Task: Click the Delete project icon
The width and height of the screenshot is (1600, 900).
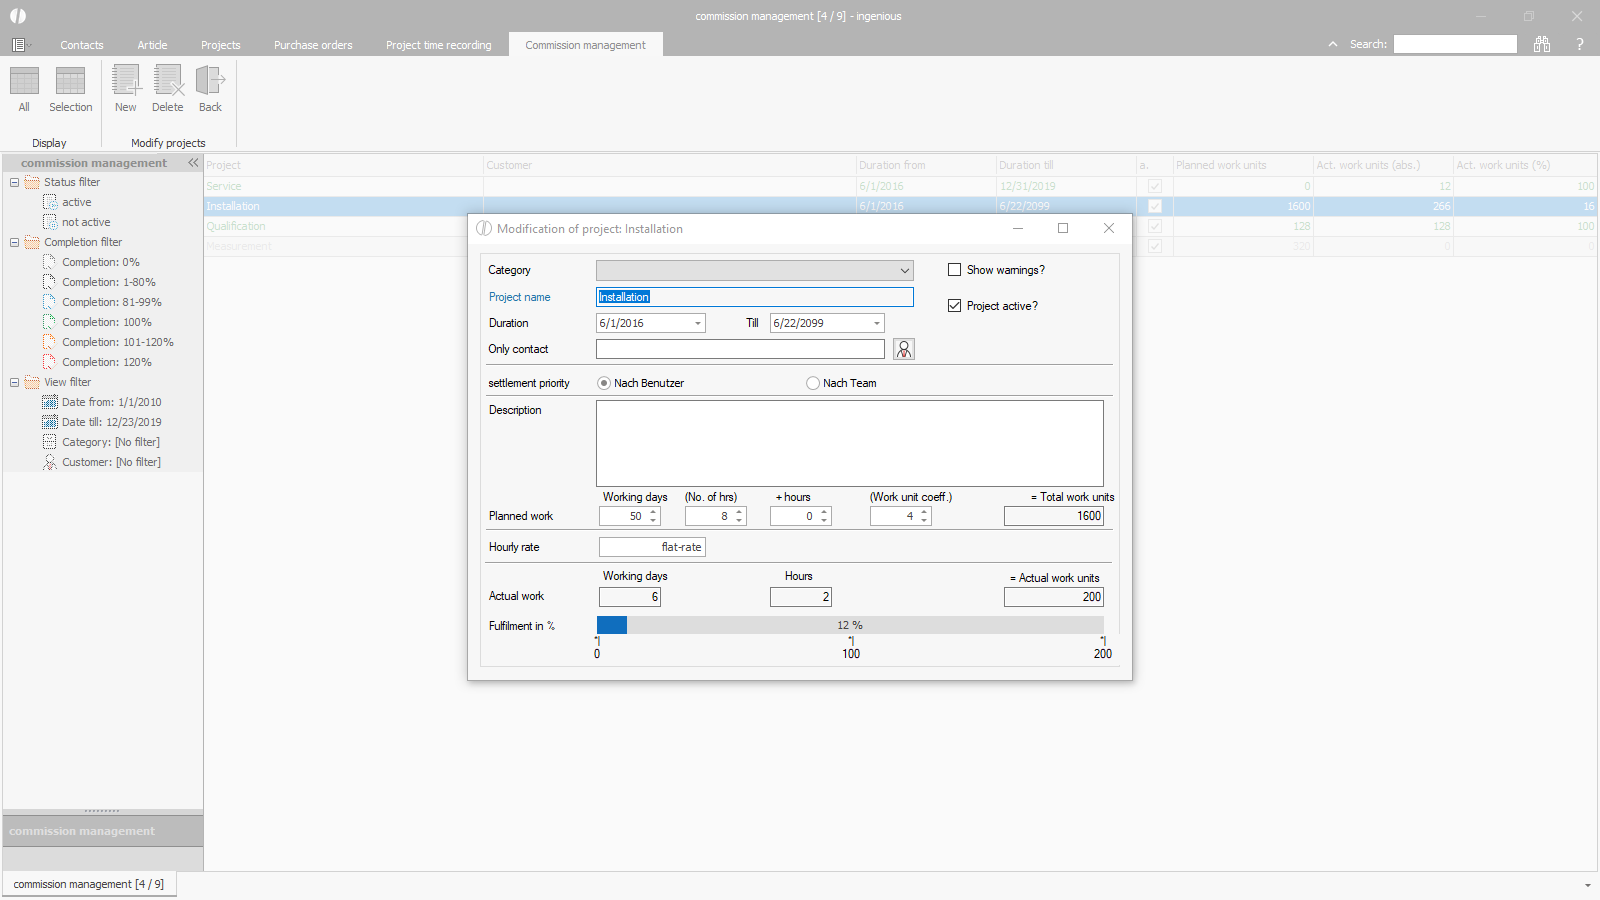Action: pyautogui.click(x=168, y=82)
